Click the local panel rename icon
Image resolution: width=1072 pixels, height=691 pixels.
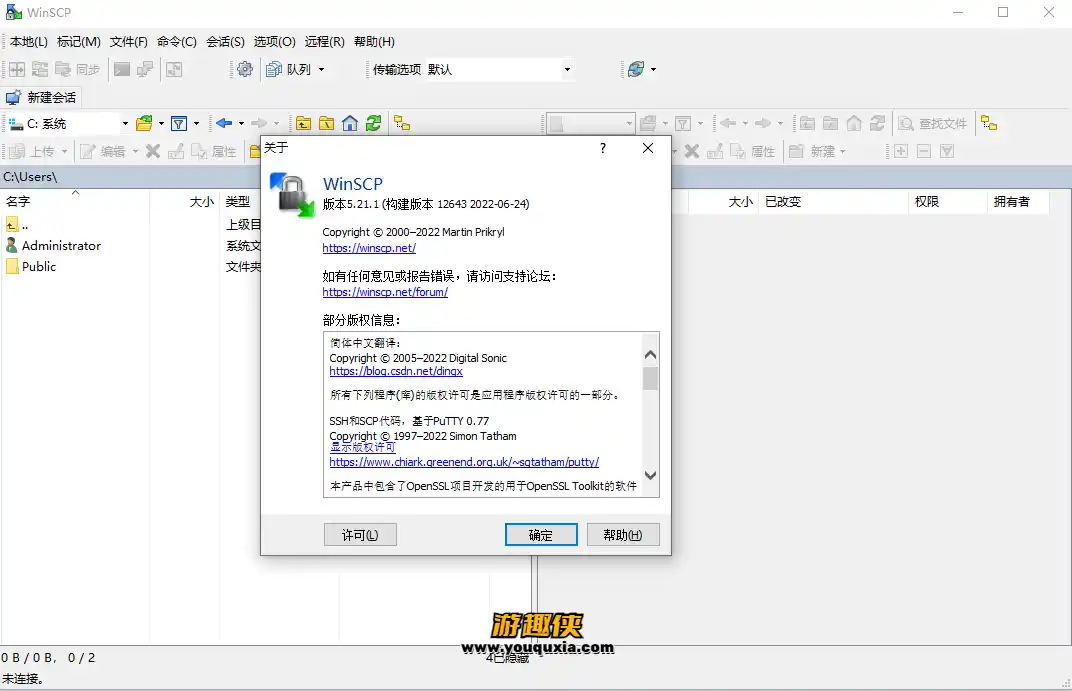176,151
